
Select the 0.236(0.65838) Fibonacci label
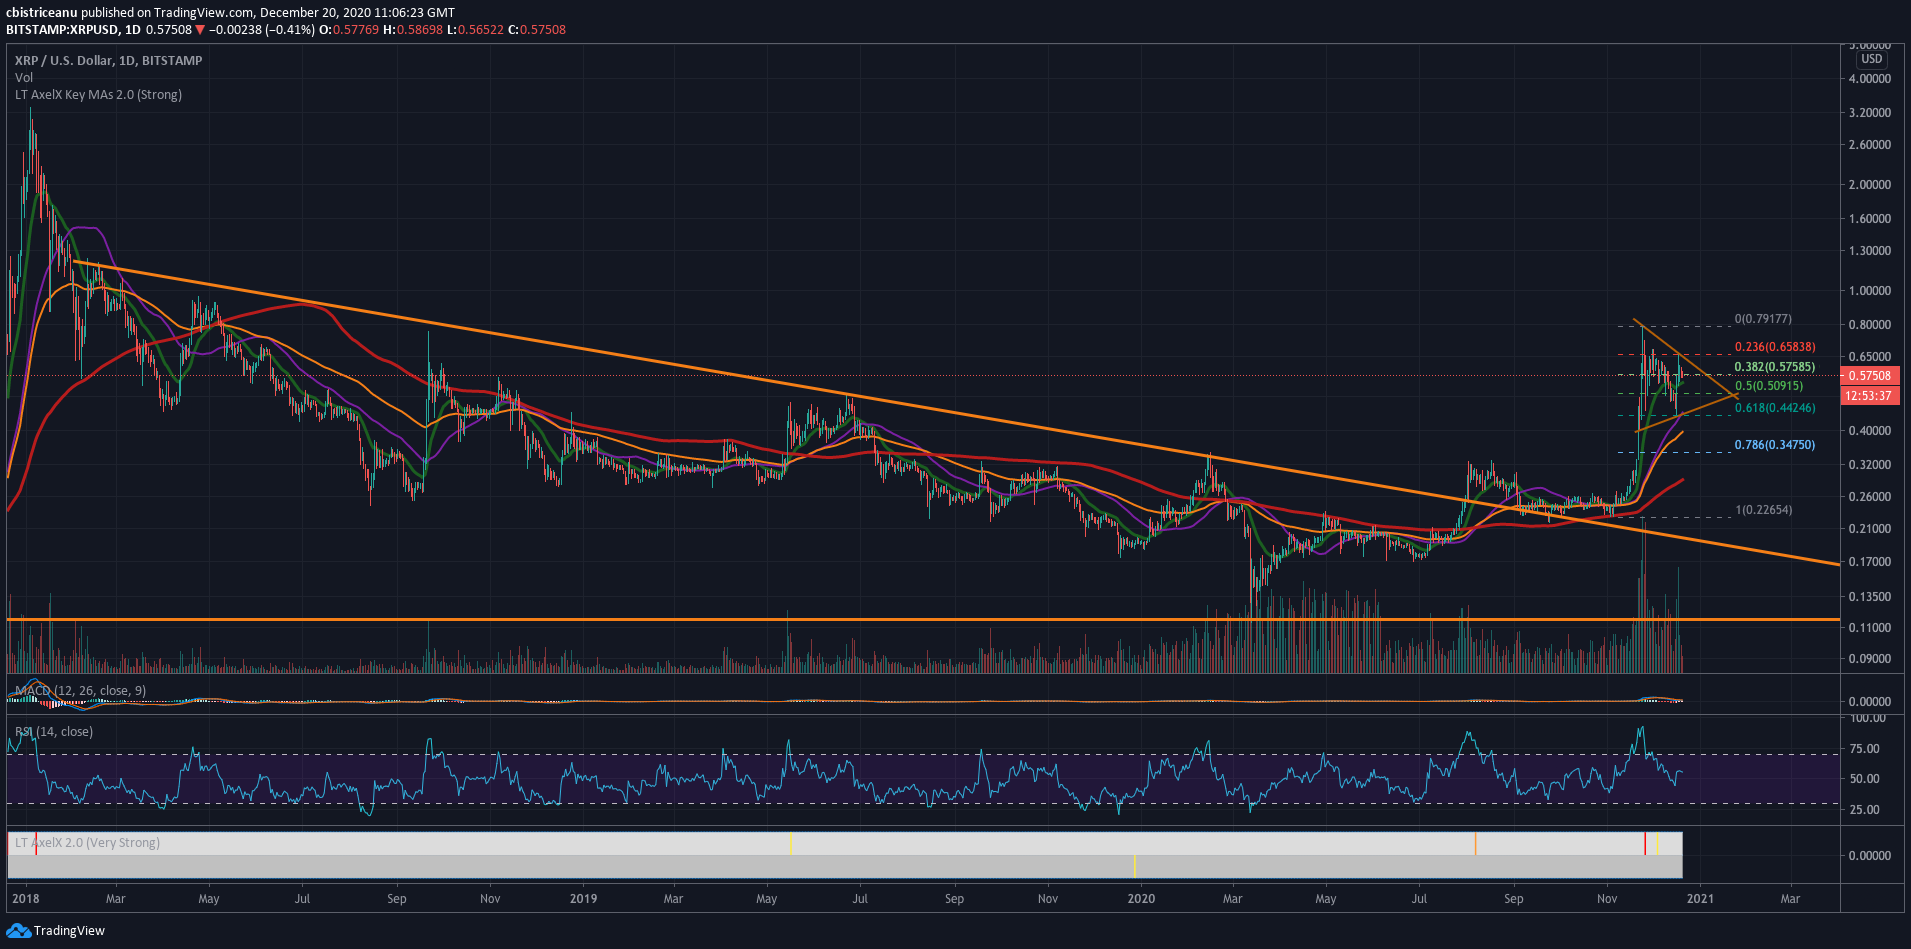point(1775,347)
